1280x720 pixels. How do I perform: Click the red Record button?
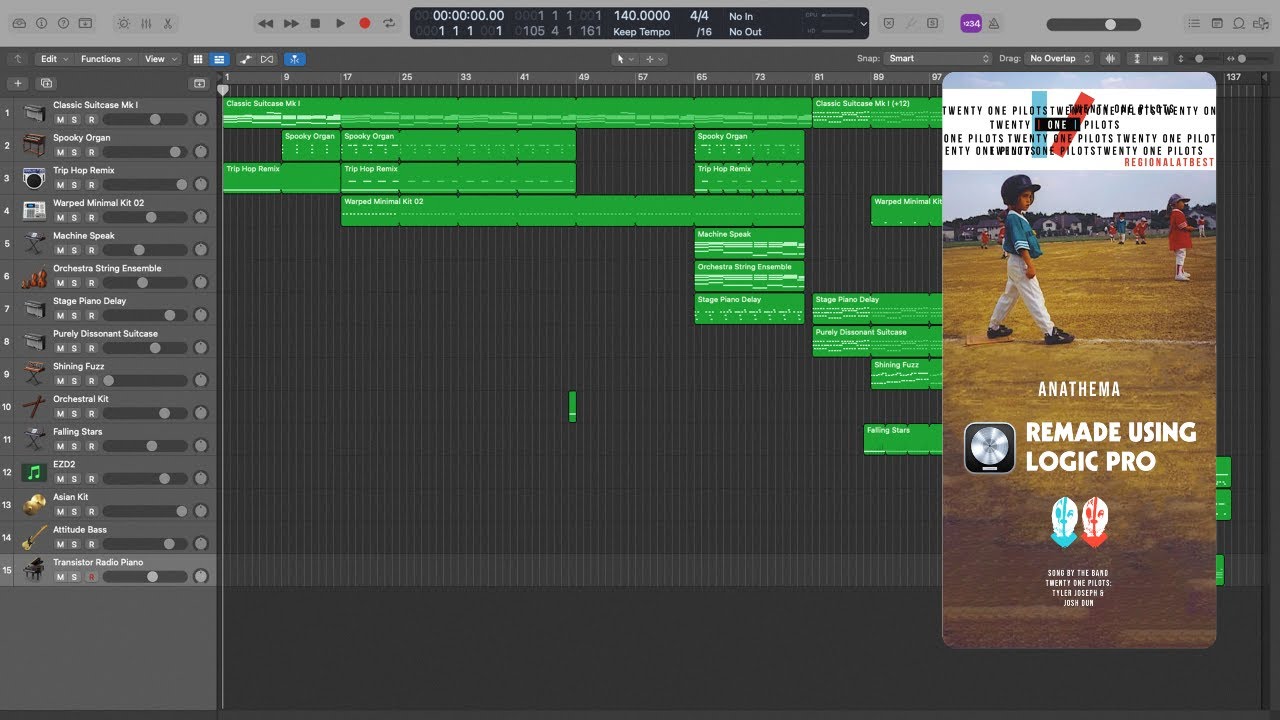[x=364, y=23]
